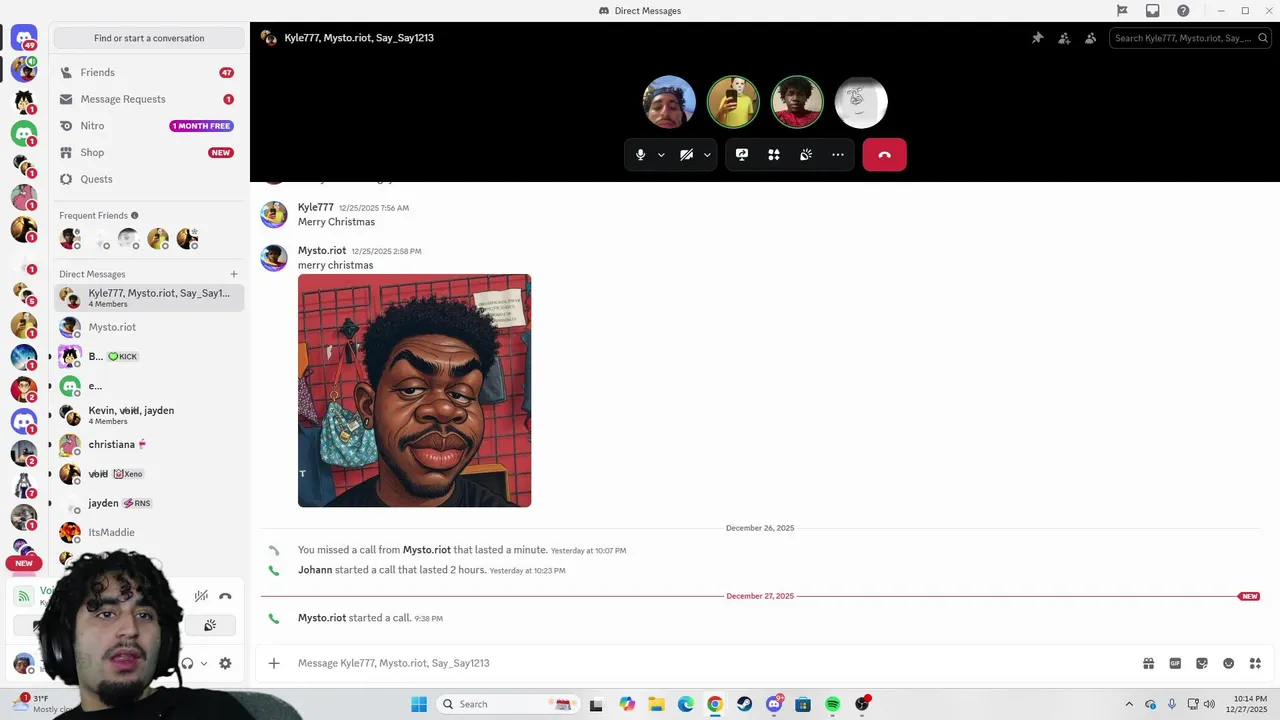This screenshot has width=1280, height=720.
Task: Focus the conversation search field
Action: 1190,38
